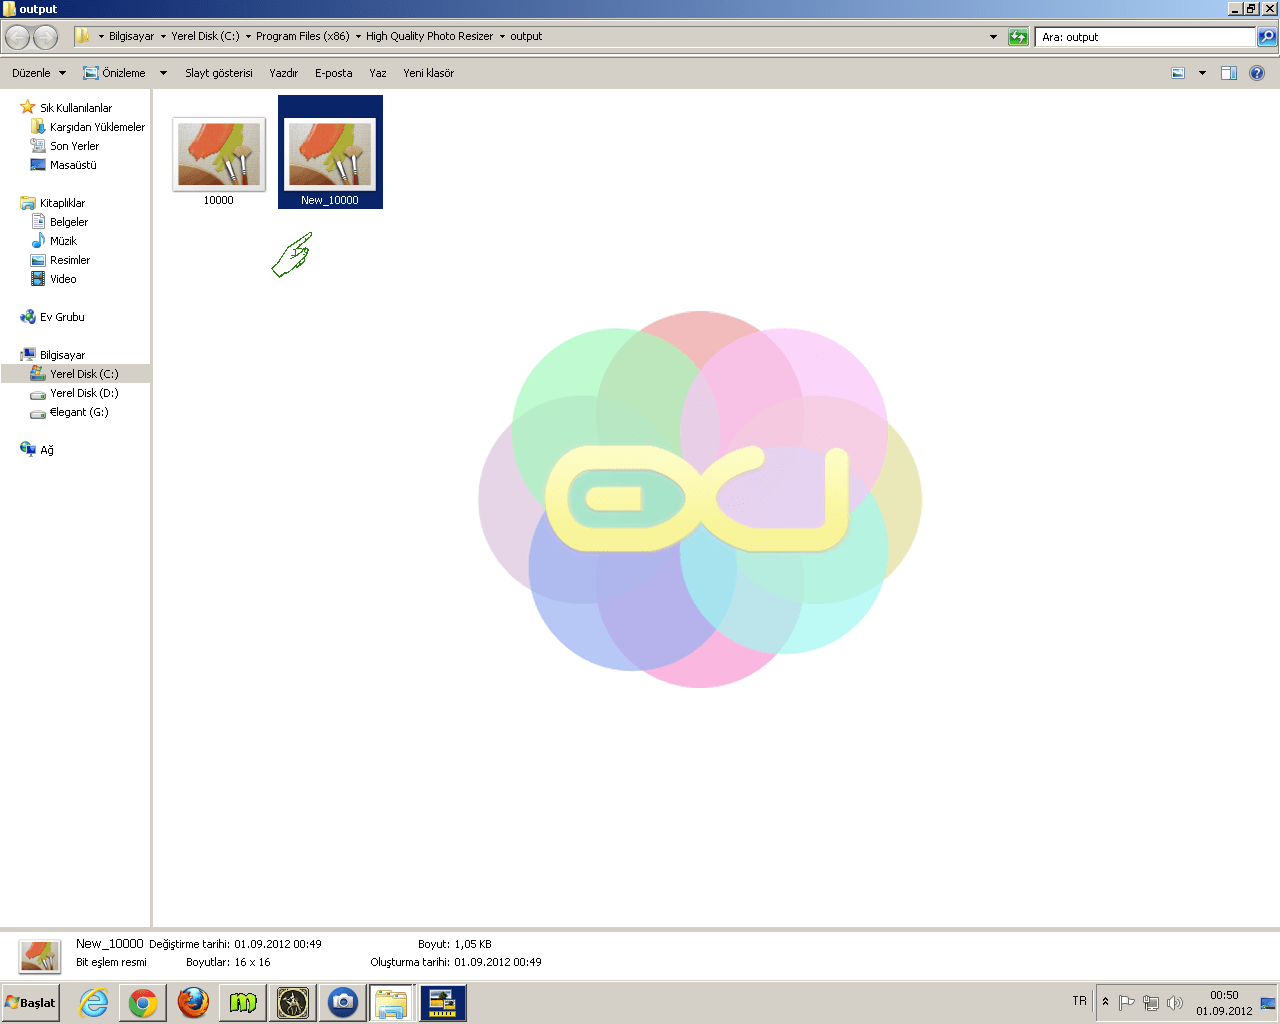Click Yerel Disk (C:) in address breadcrumb
The image size is (1280, 1024).
coord(205,36)
